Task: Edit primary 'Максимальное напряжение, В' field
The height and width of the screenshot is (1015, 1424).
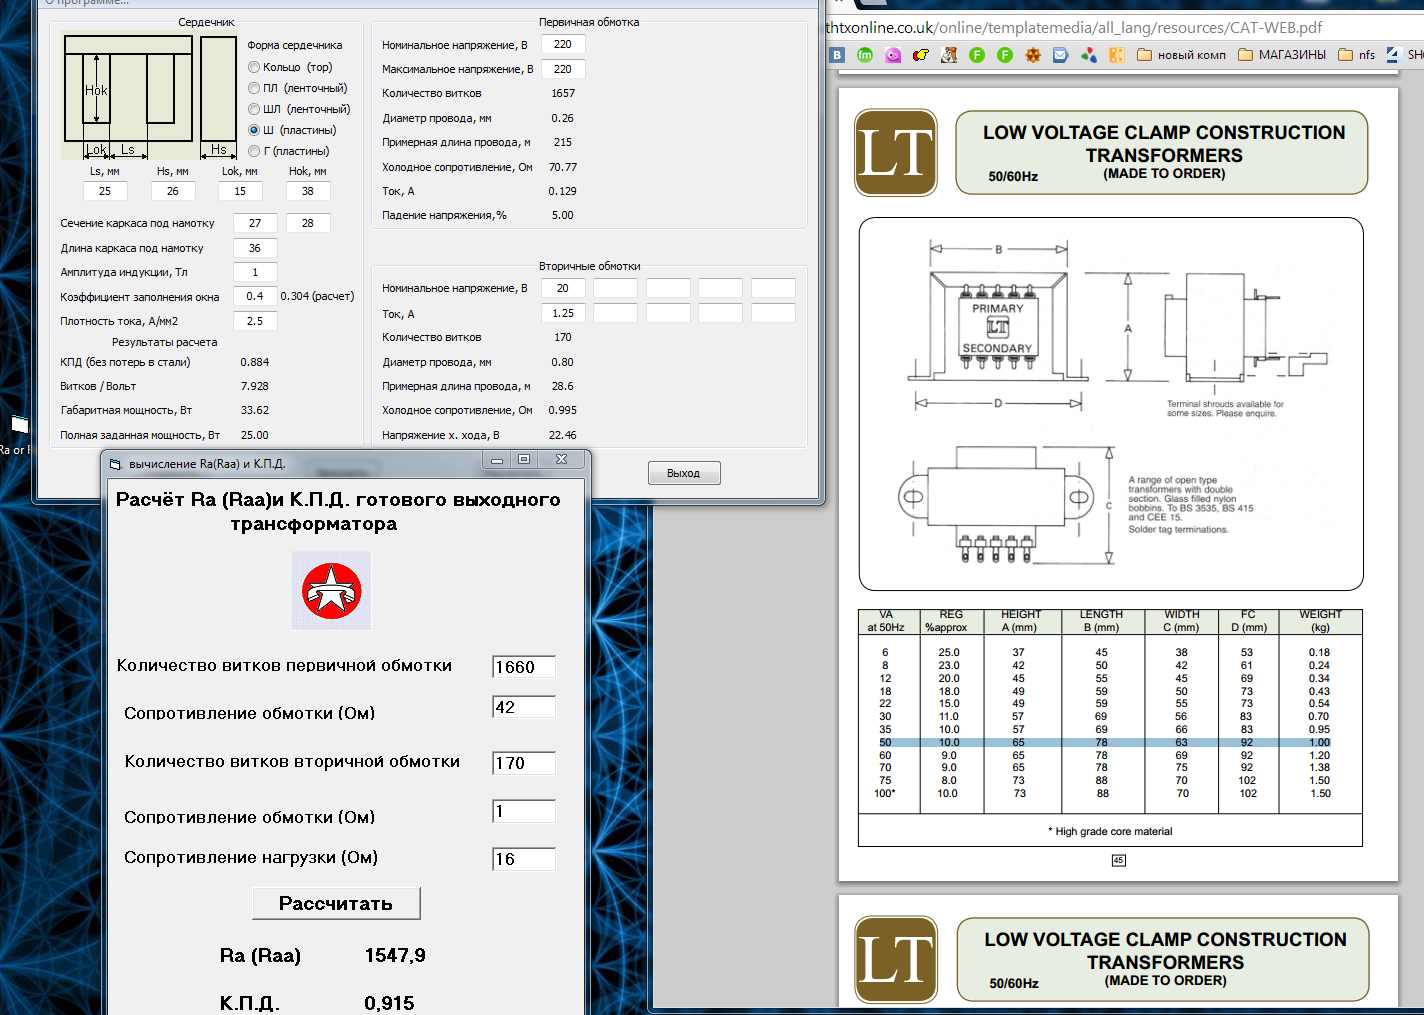Action: point(563,69)
